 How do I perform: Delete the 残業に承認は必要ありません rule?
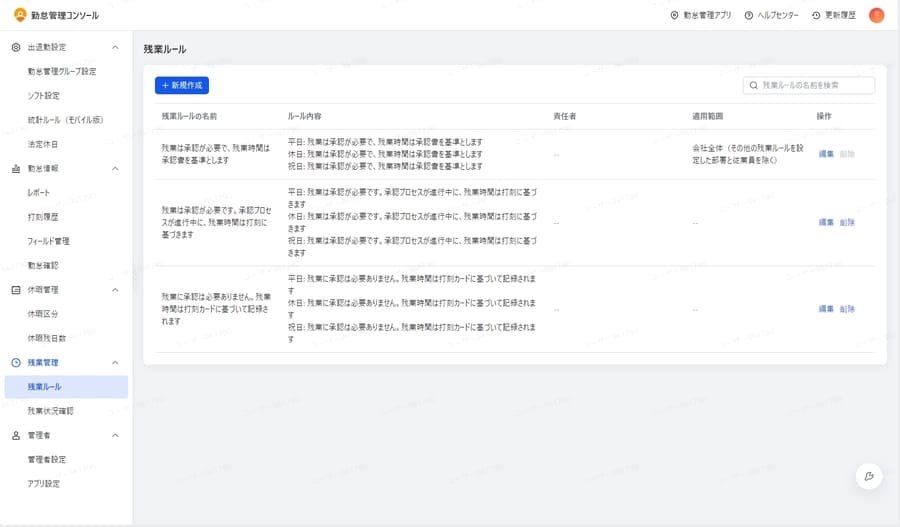point(847,309)
